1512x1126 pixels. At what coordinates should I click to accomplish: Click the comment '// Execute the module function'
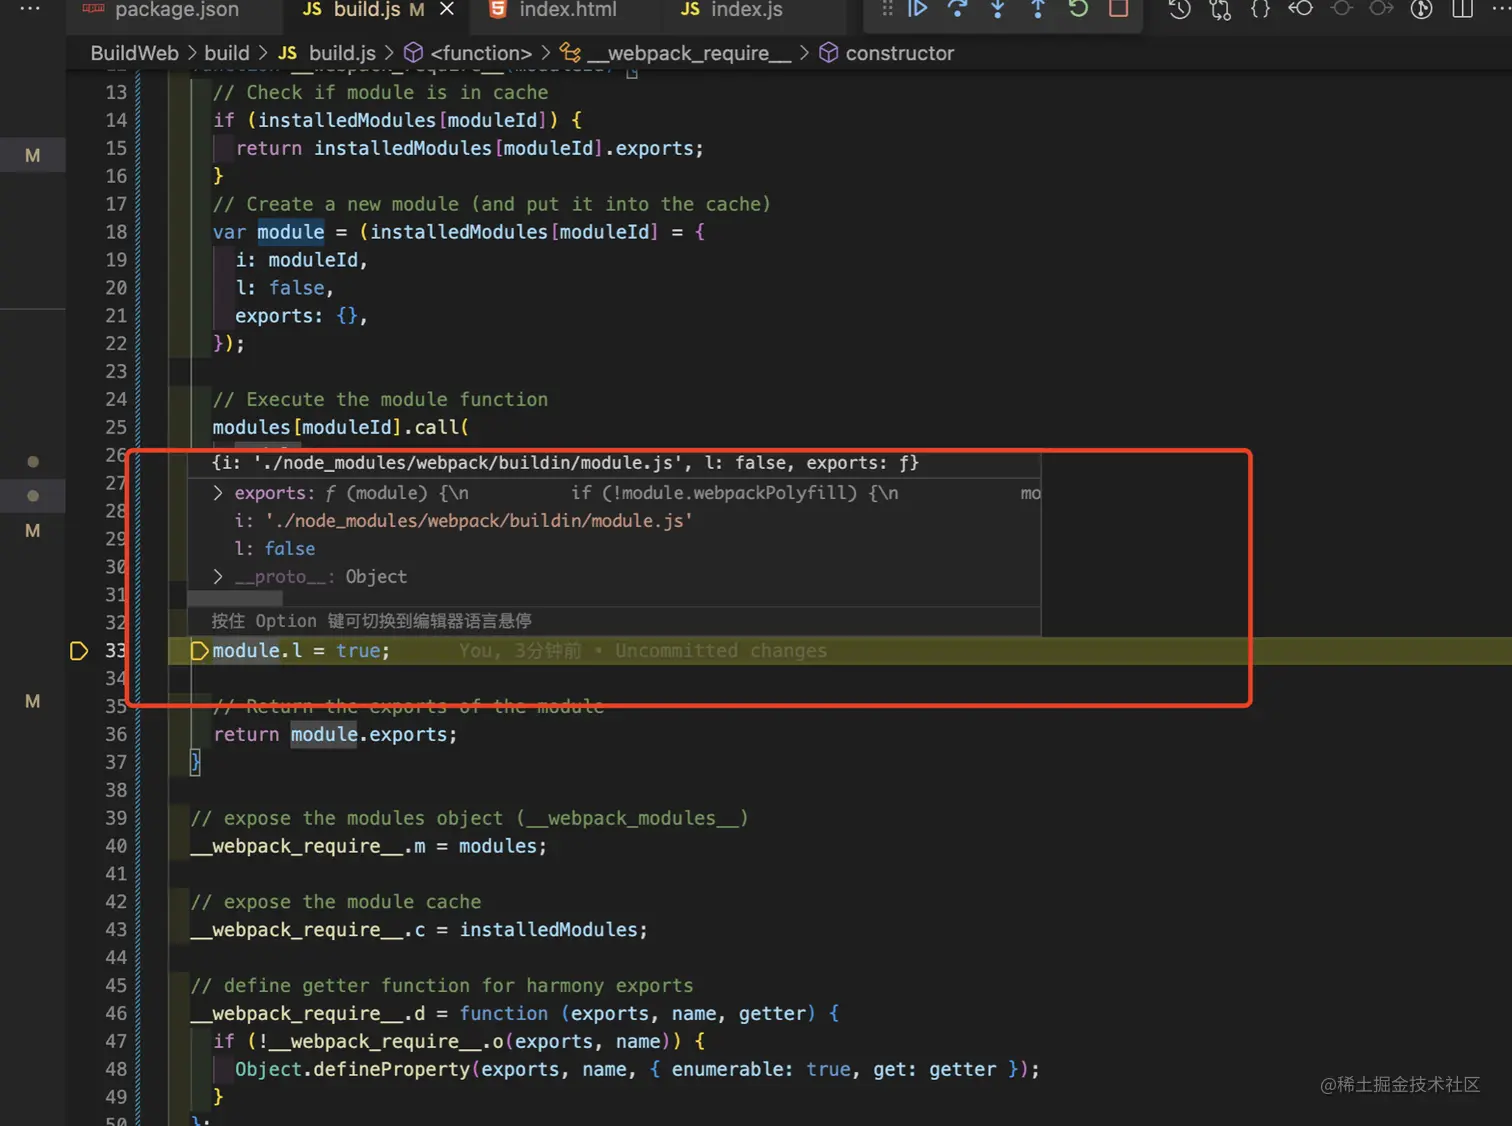[x=380, y=400]
